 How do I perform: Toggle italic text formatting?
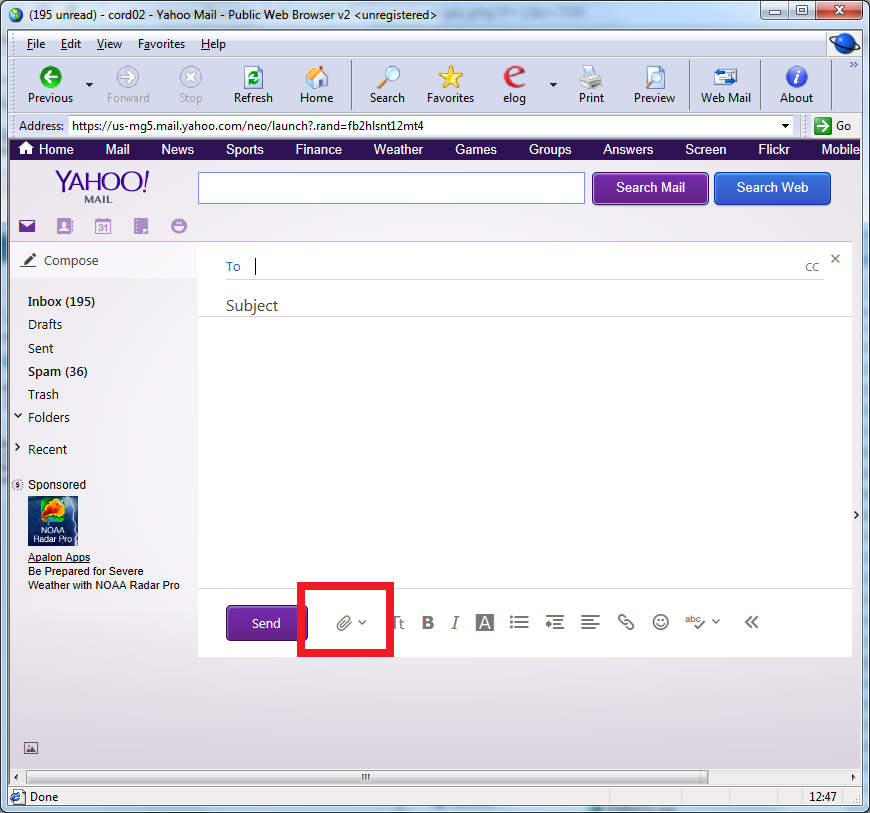pyautogui.click(x=455, y=623)
